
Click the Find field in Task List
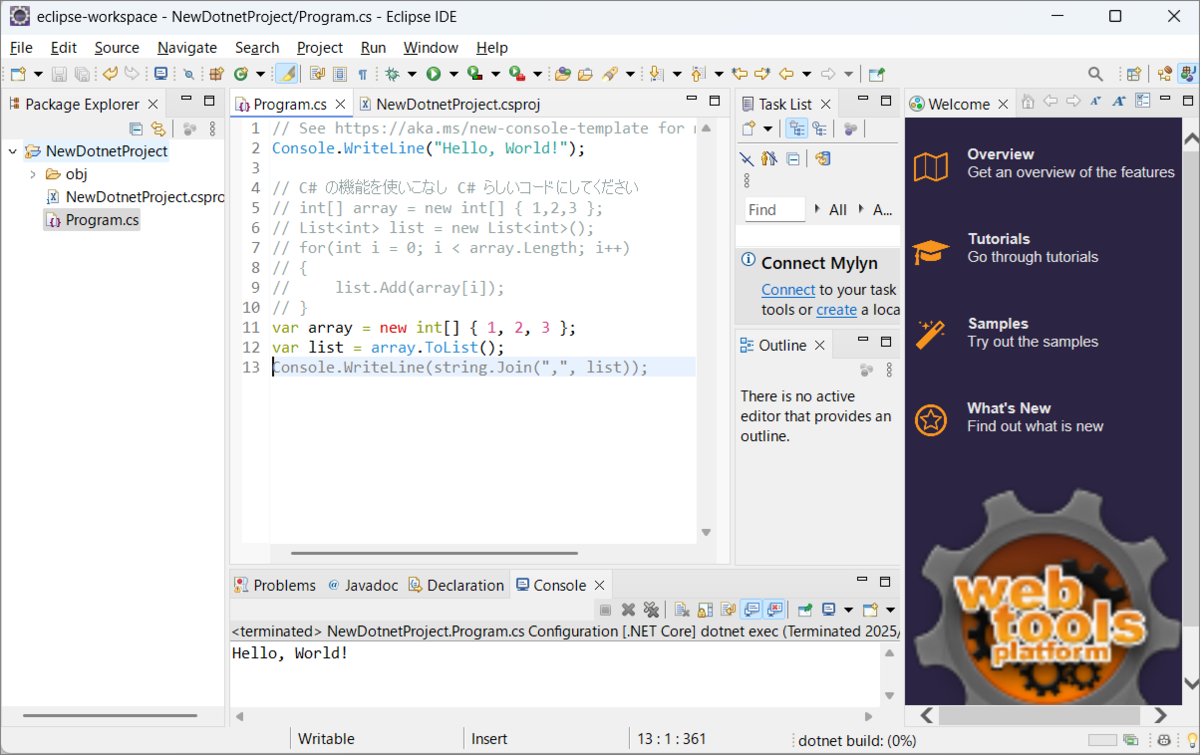point(775,210)
